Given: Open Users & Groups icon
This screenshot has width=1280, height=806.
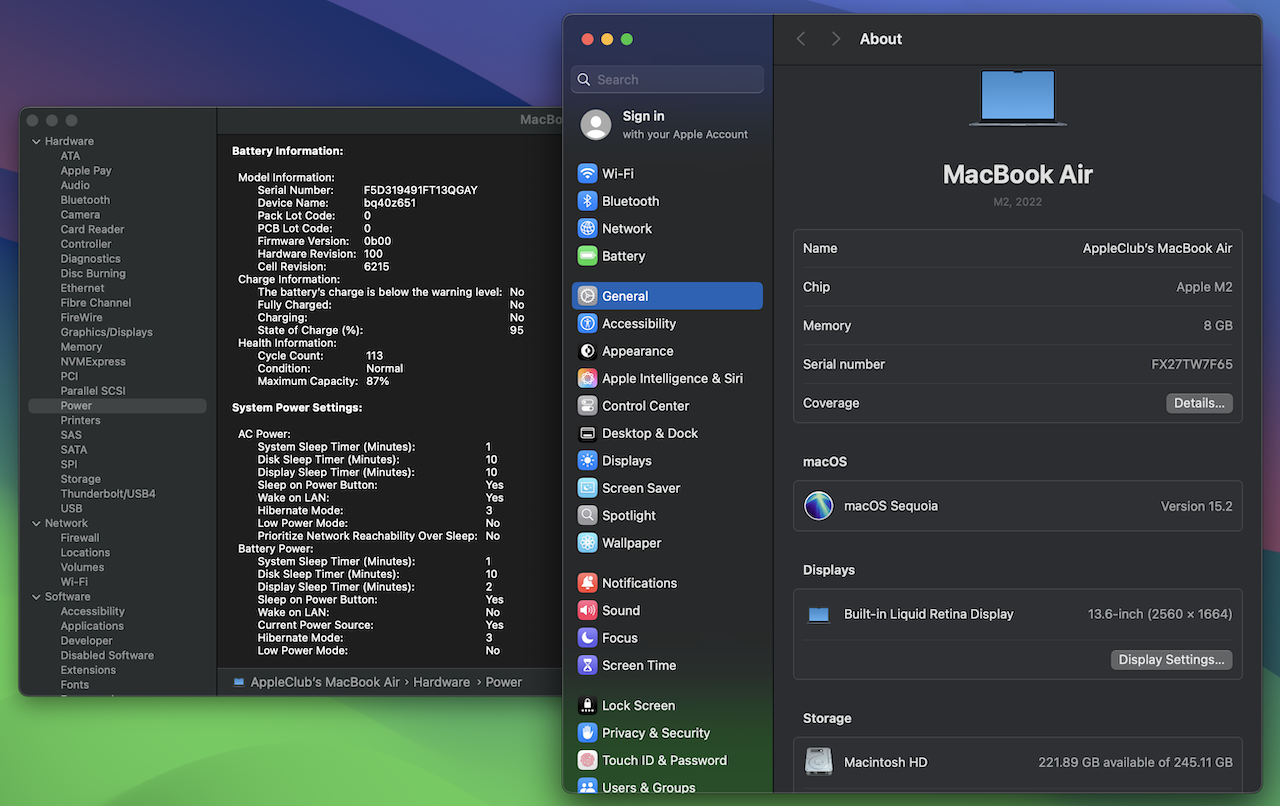Looking at the screenshot, I should click(587, 787).
